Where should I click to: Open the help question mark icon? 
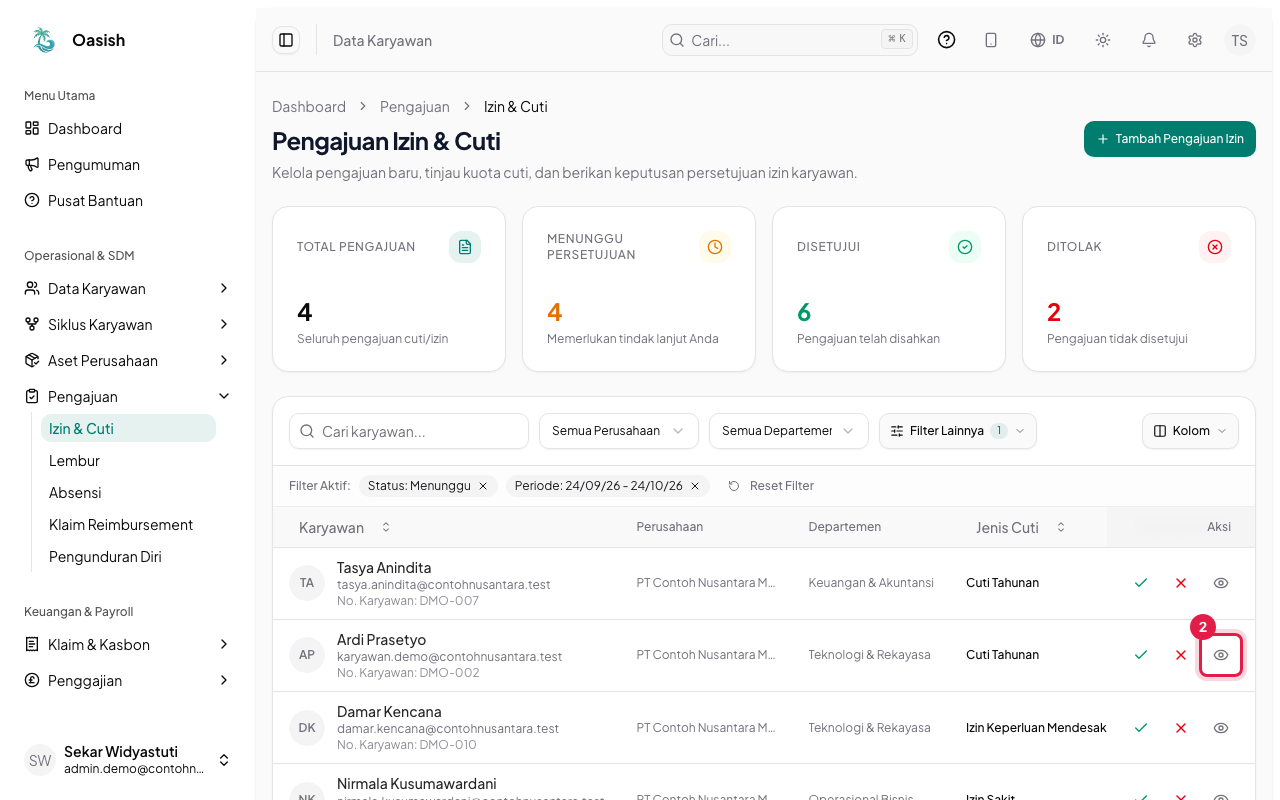pos(946,40)
